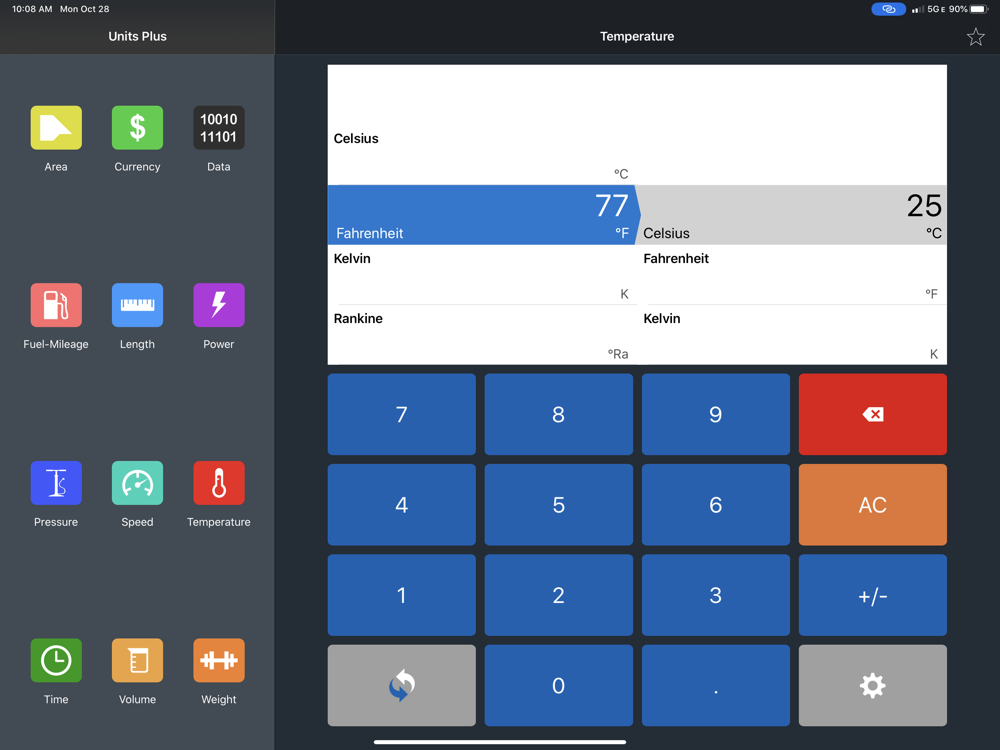Open the Weight converter
Screen dimensions: 1000x750
coord(219,660)
